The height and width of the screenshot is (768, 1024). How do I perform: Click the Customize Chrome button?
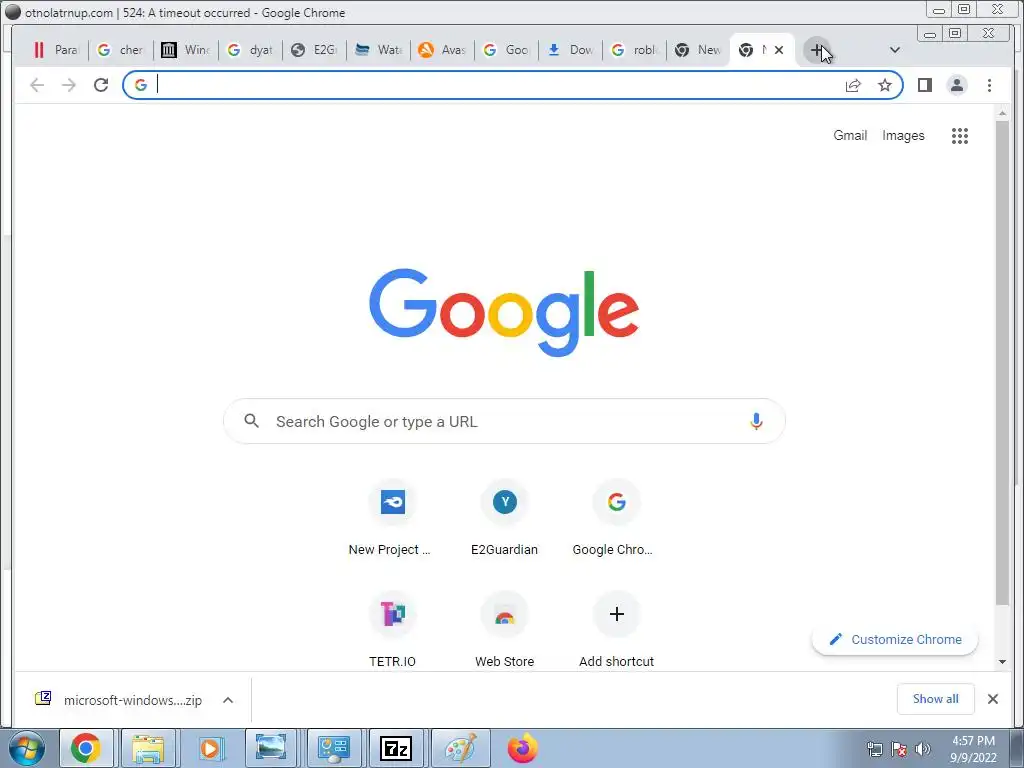895,639
